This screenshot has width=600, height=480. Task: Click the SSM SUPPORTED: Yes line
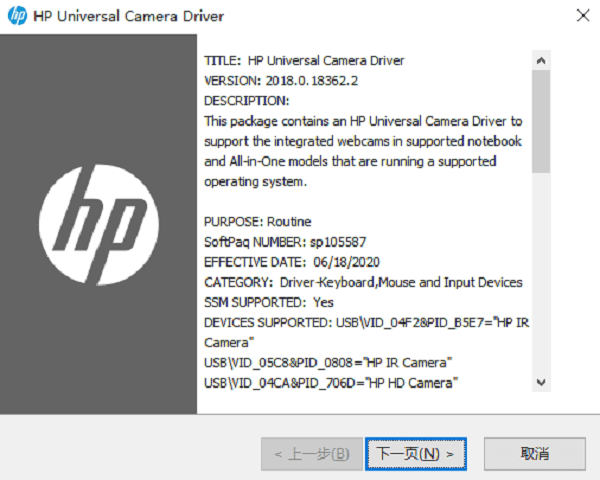(269, 302)
